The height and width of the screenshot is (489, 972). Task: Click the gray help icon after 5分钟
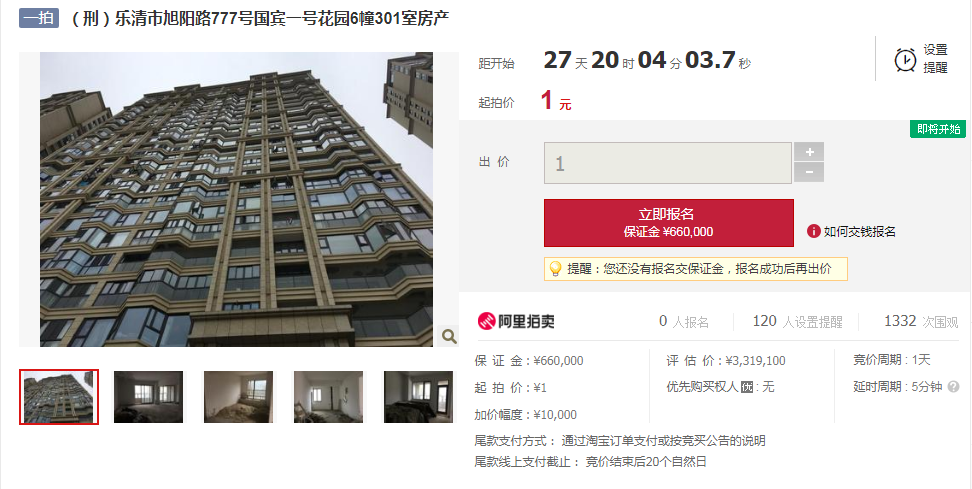click(953, 387)
